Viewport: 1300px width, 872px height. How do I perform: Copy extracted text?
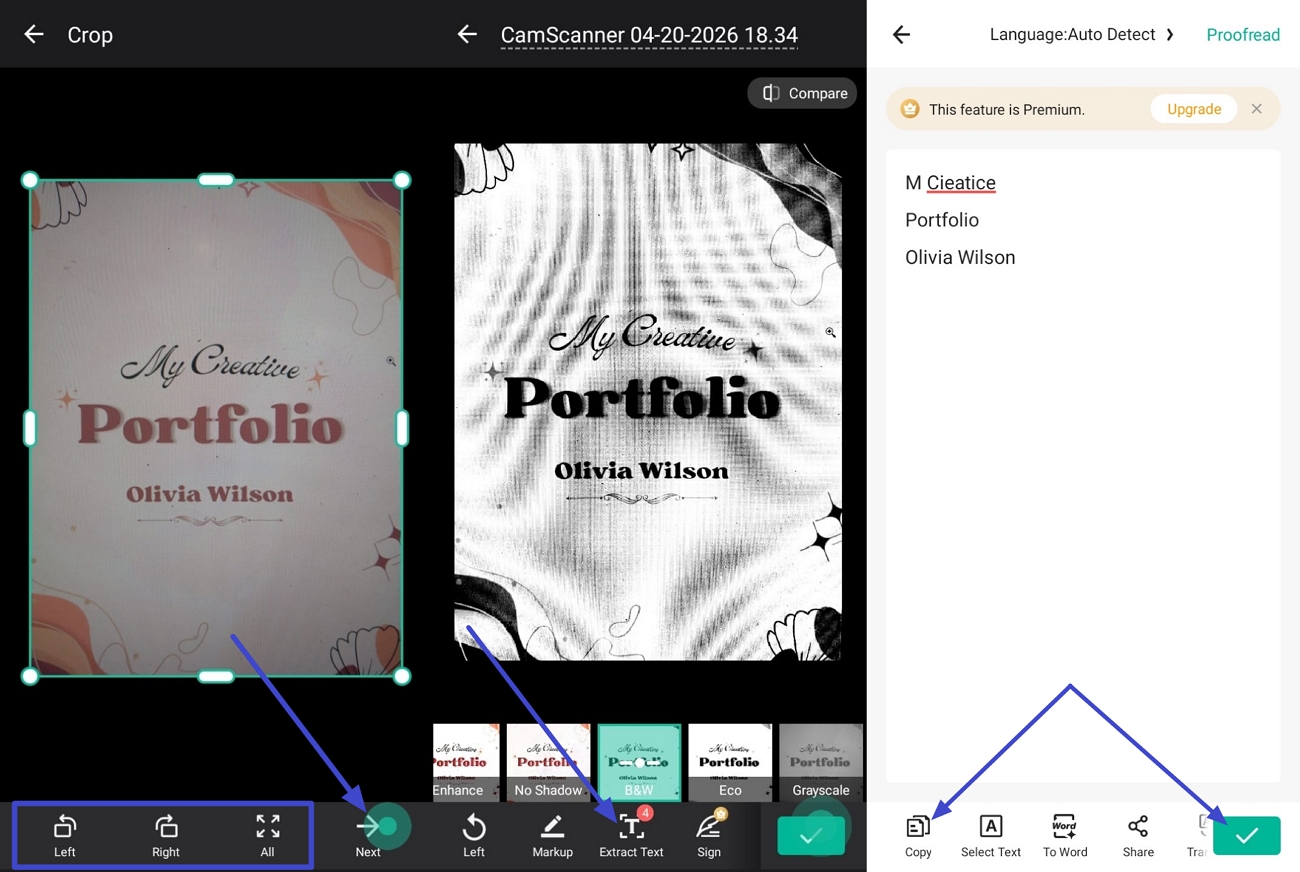tap(918, 836)
